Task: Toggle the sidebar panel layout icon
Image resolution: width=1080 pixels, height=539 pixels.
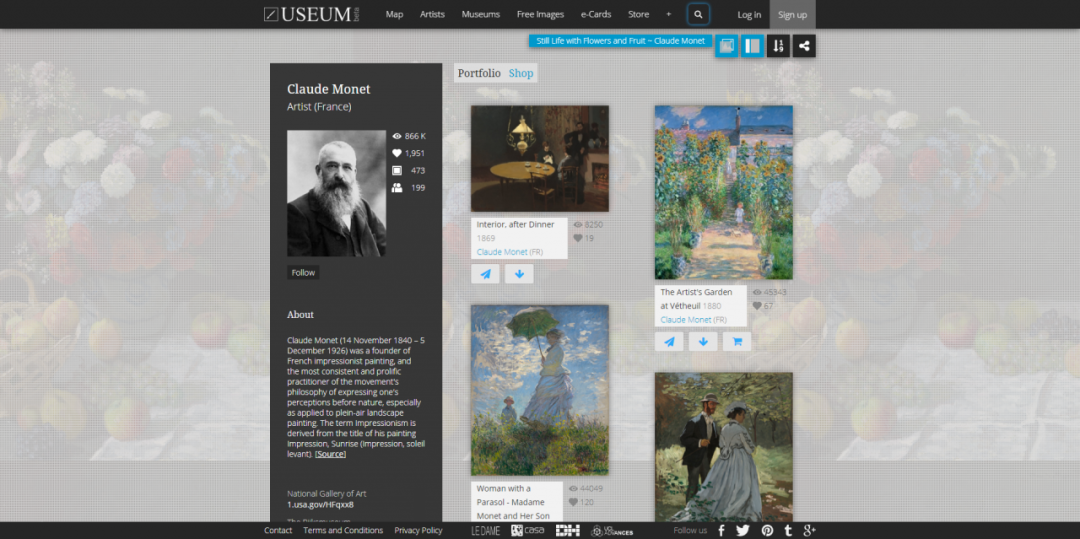Action: click(752, 46)
